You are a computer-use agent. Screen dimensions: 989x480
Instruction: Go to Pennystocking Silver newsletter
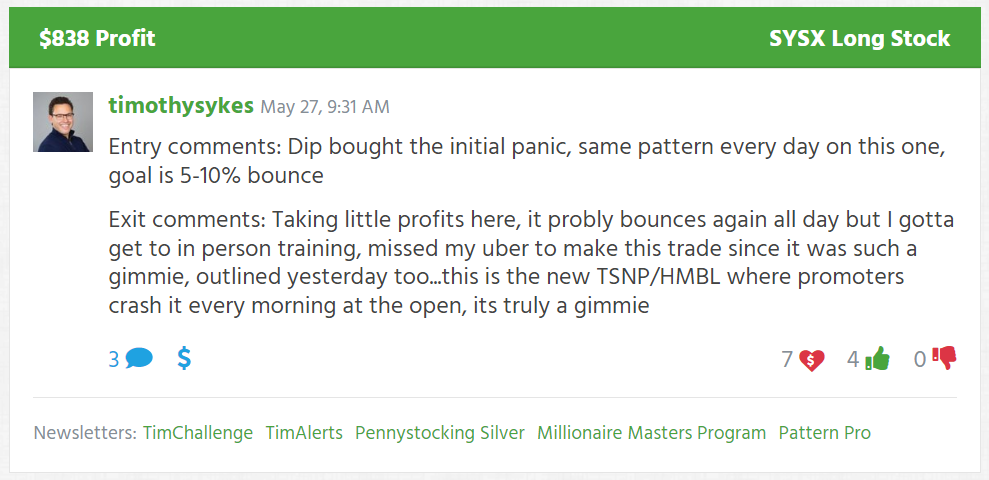440,433
